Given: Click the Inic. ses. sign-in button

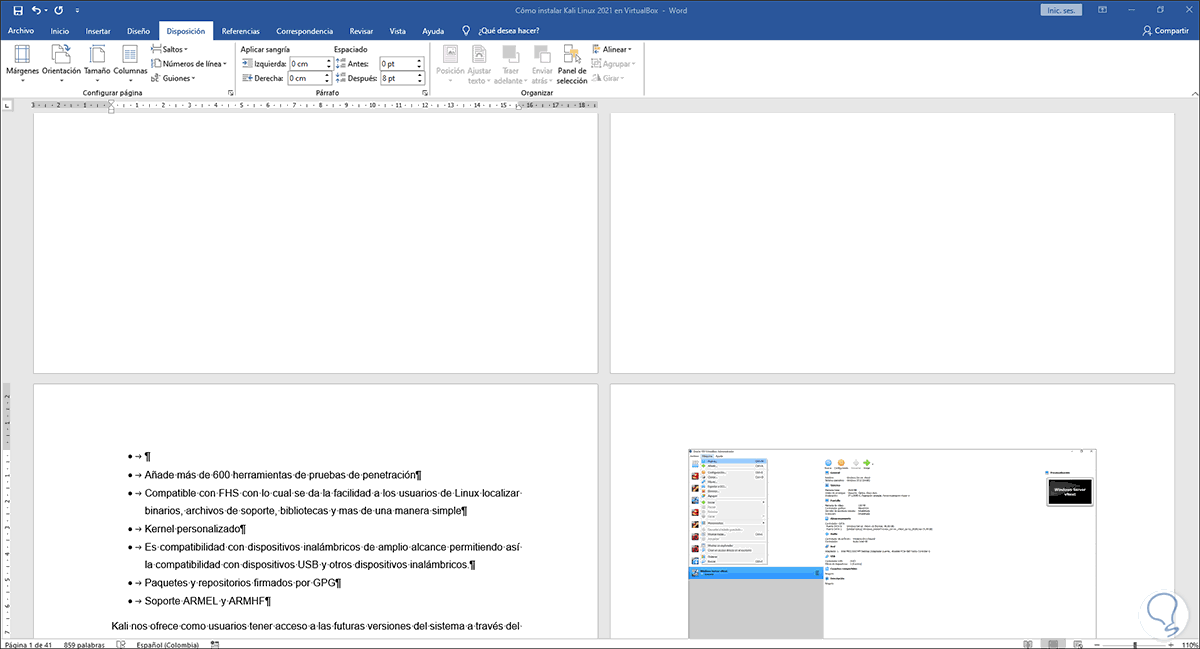Looking at the screenshot, I should point(1061,9).
